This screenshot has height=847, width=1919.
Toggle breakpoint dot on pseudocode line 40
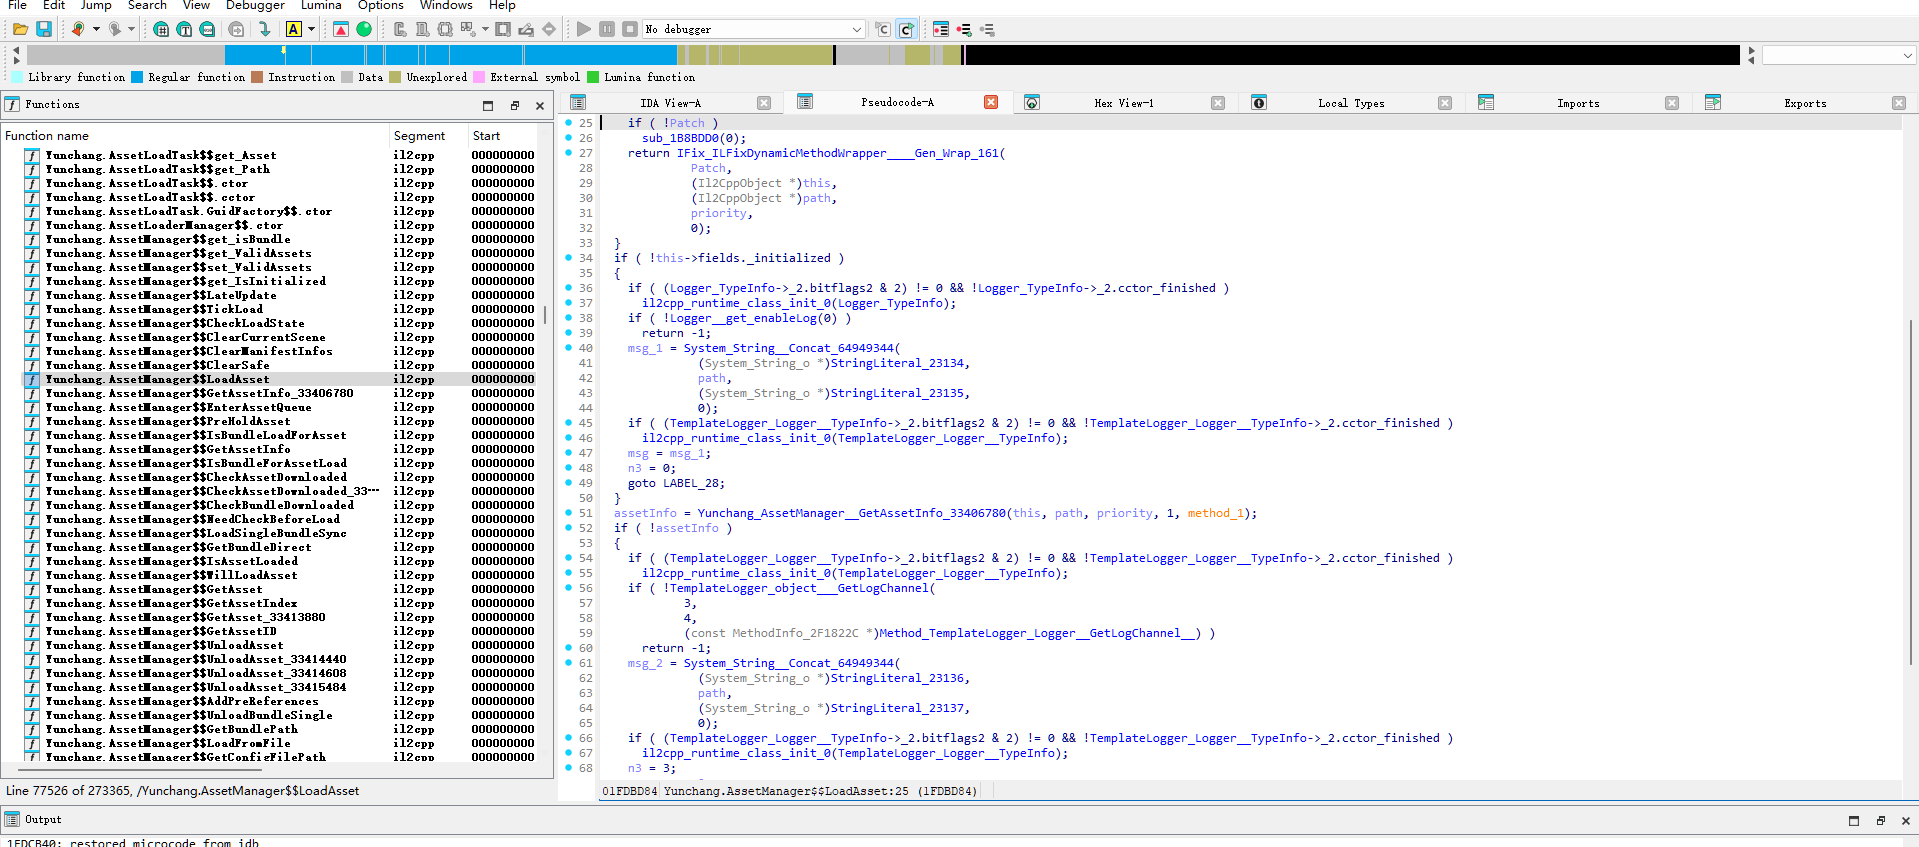click(x=568, y=348)
